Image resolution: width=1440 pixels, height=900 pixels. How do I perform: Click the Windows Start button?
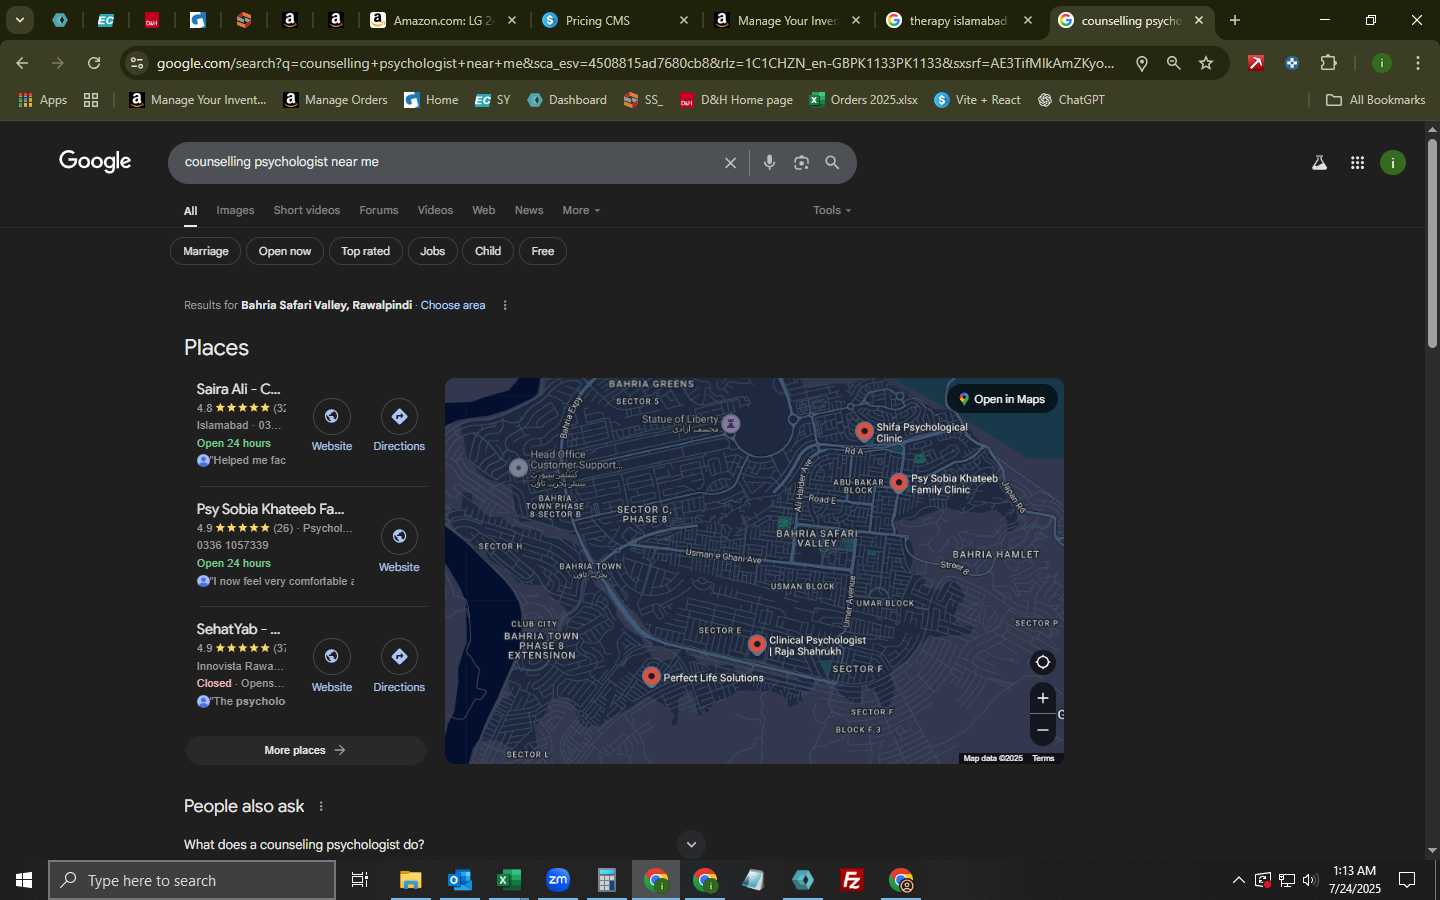tap(24, 880)
